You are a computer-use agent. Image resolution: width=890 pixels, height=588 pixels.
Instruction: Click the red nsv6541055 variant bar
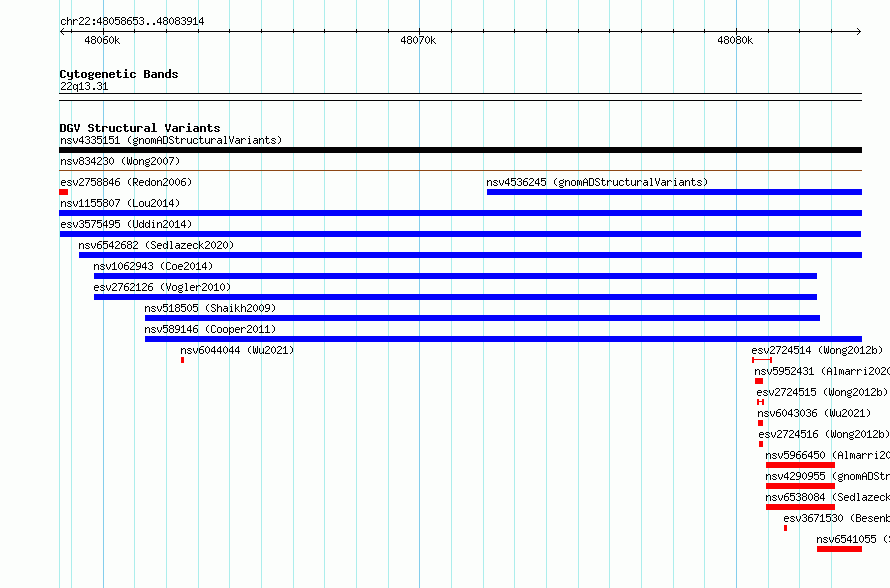839,549
